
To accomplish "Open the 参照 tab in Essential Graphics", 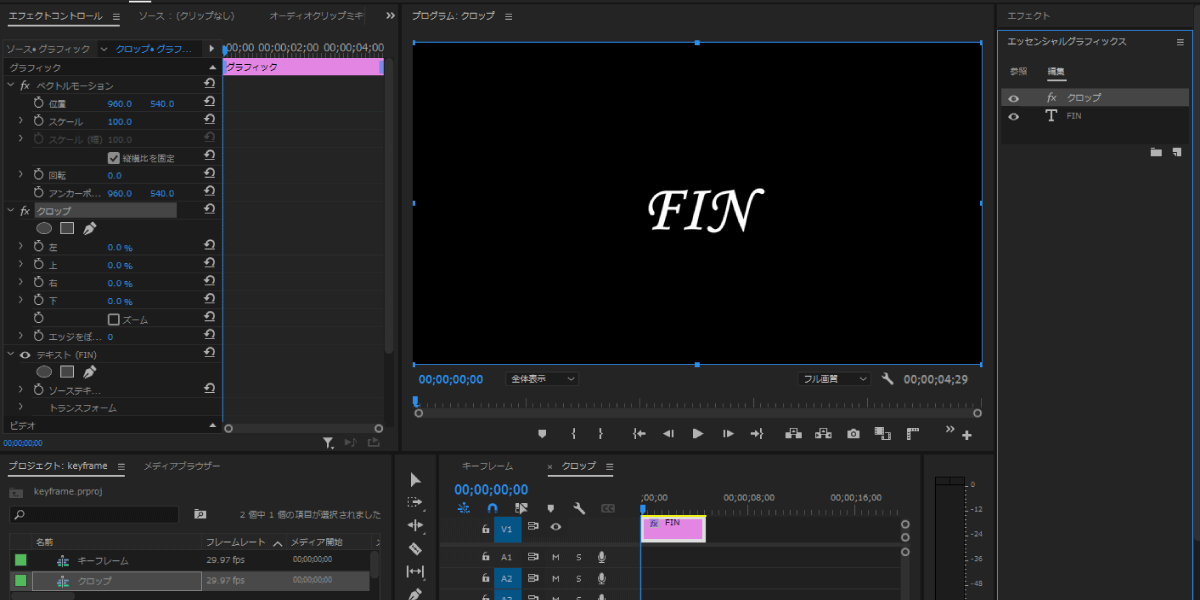I will [1018, 72].
